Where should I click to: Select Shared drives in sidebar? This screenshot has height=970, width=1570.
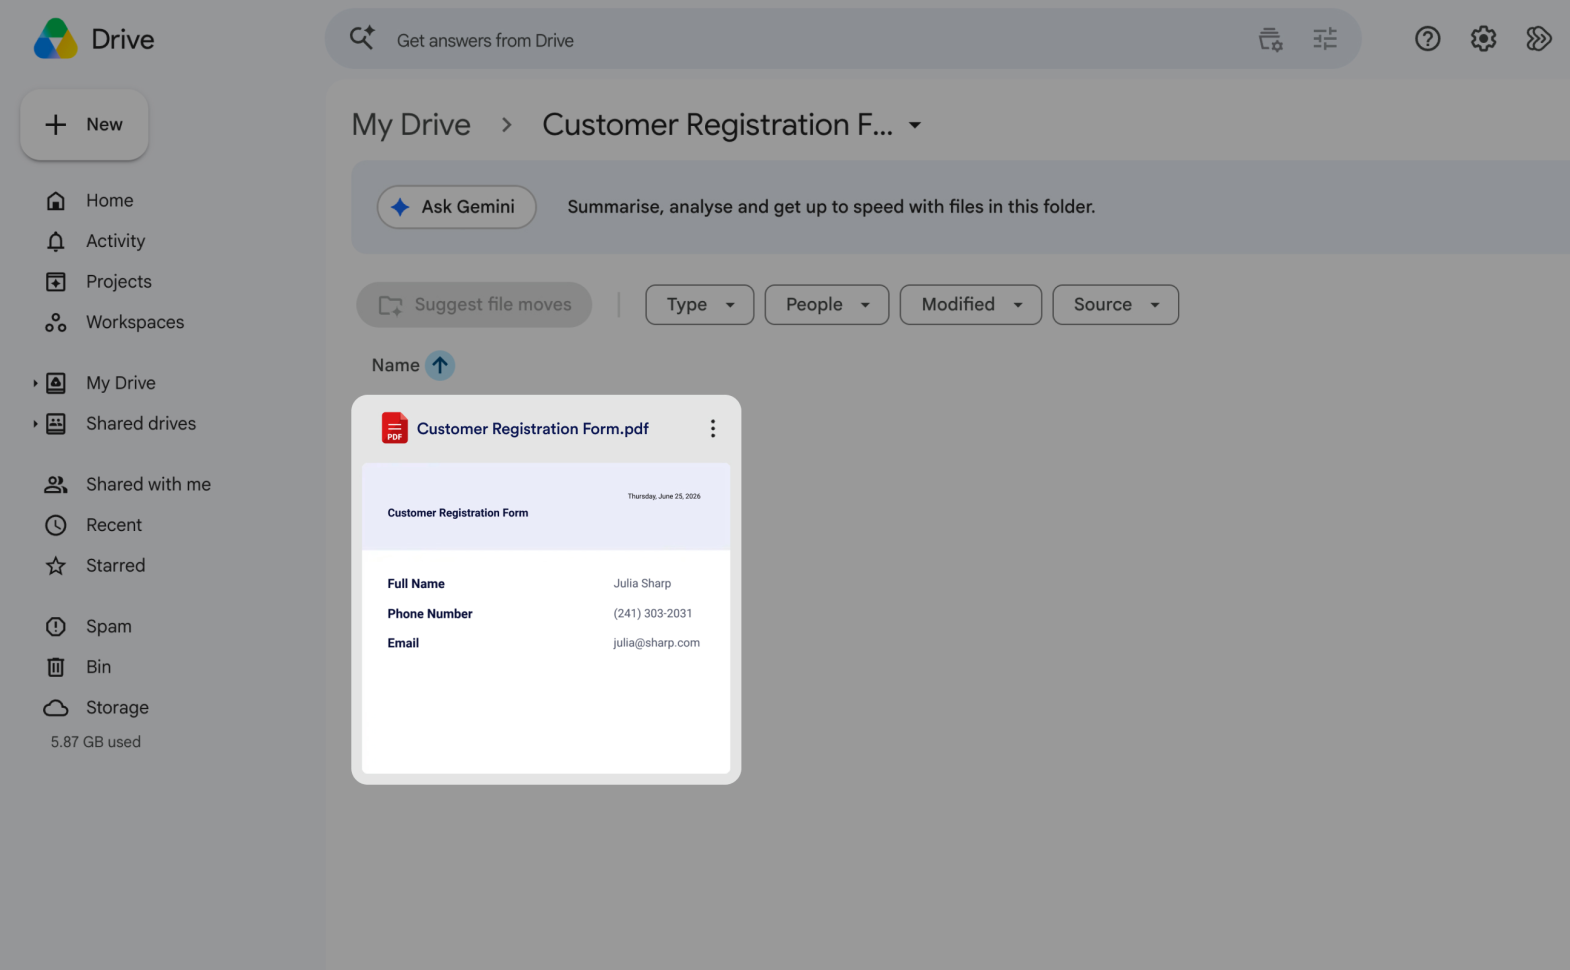[x=141, y=424]
